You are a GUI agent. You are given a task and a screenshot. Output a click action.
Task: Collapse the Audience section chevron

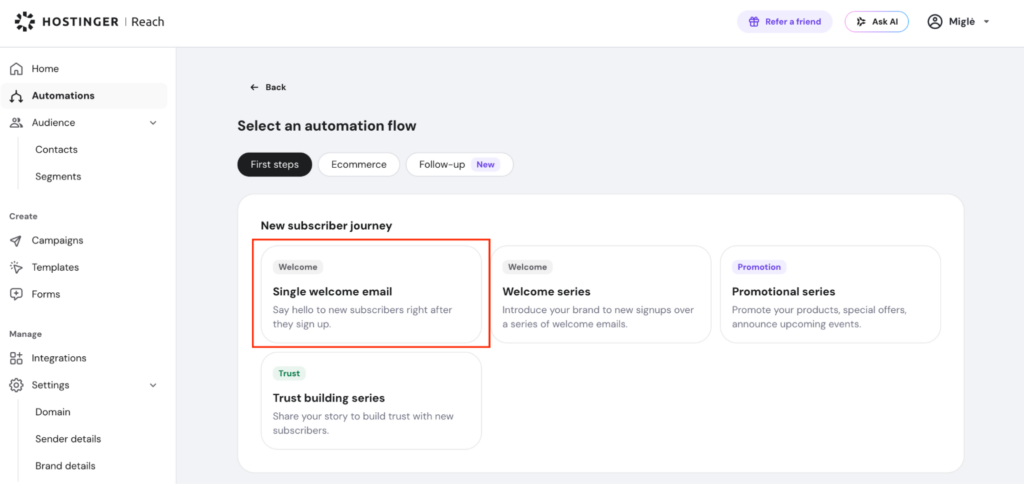click(x=153, y=123)
